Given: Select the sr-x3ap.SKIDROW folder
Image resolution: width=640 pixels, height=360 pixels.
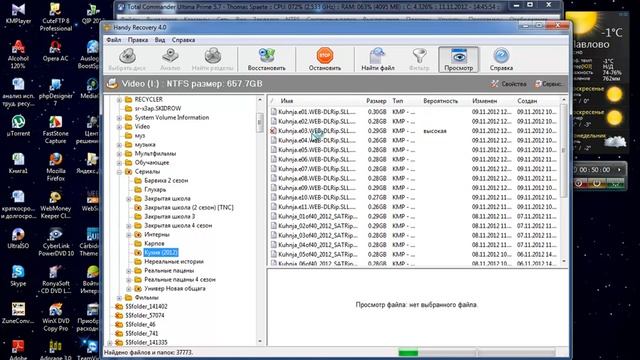Looking at the screenshot, I should (158, 109).
